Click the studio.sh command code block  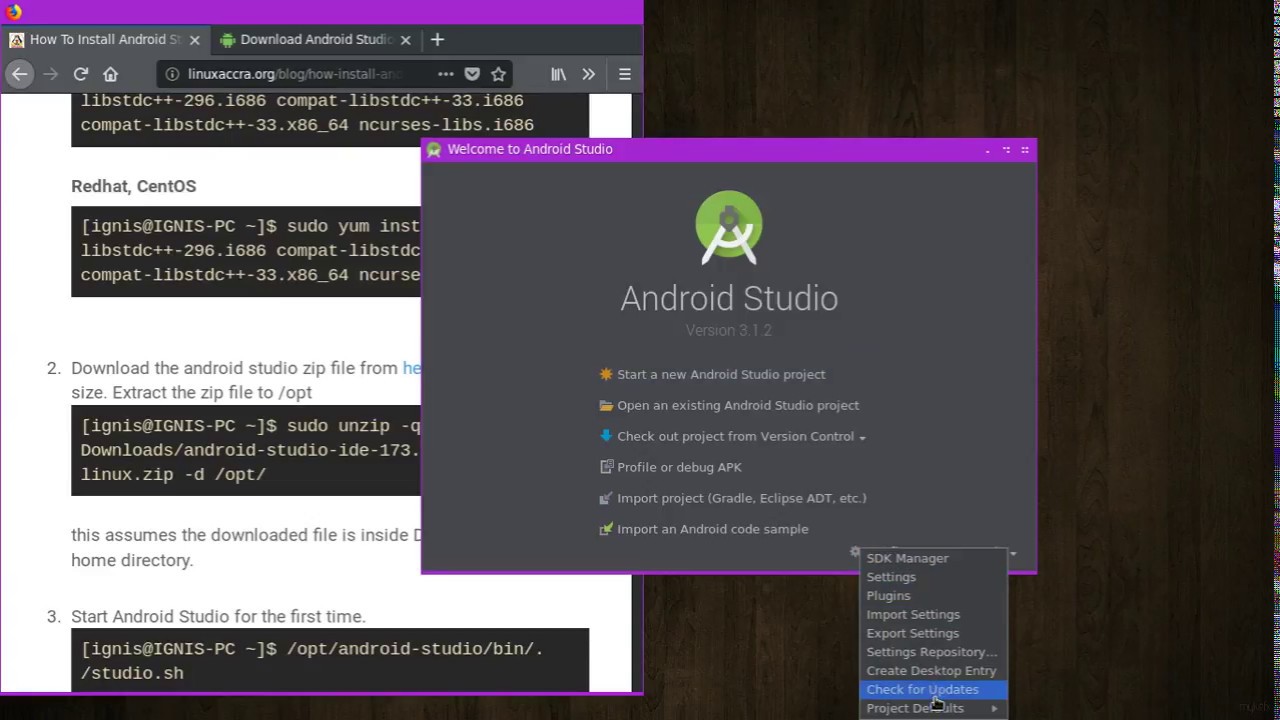tap(330, 660)
